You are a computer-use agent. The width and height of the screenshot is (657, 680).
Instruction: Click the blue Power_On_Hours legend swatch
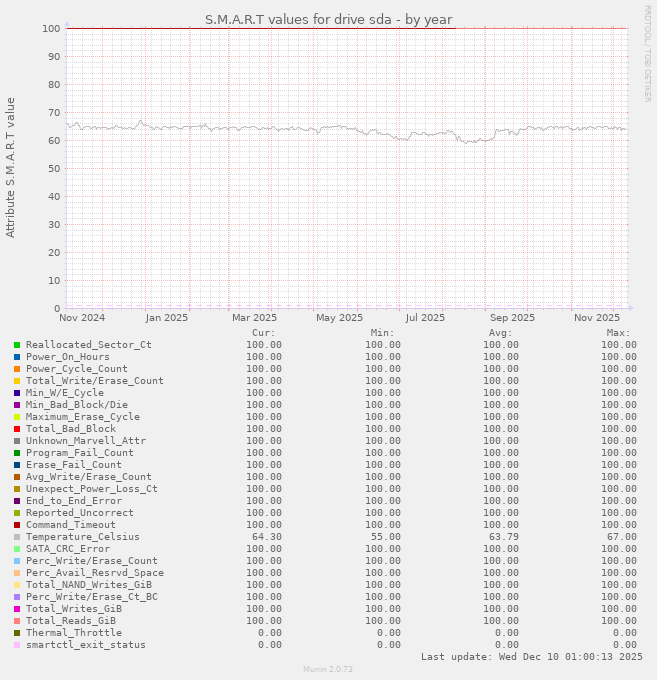pyautogui.click(x=17, y=357)
